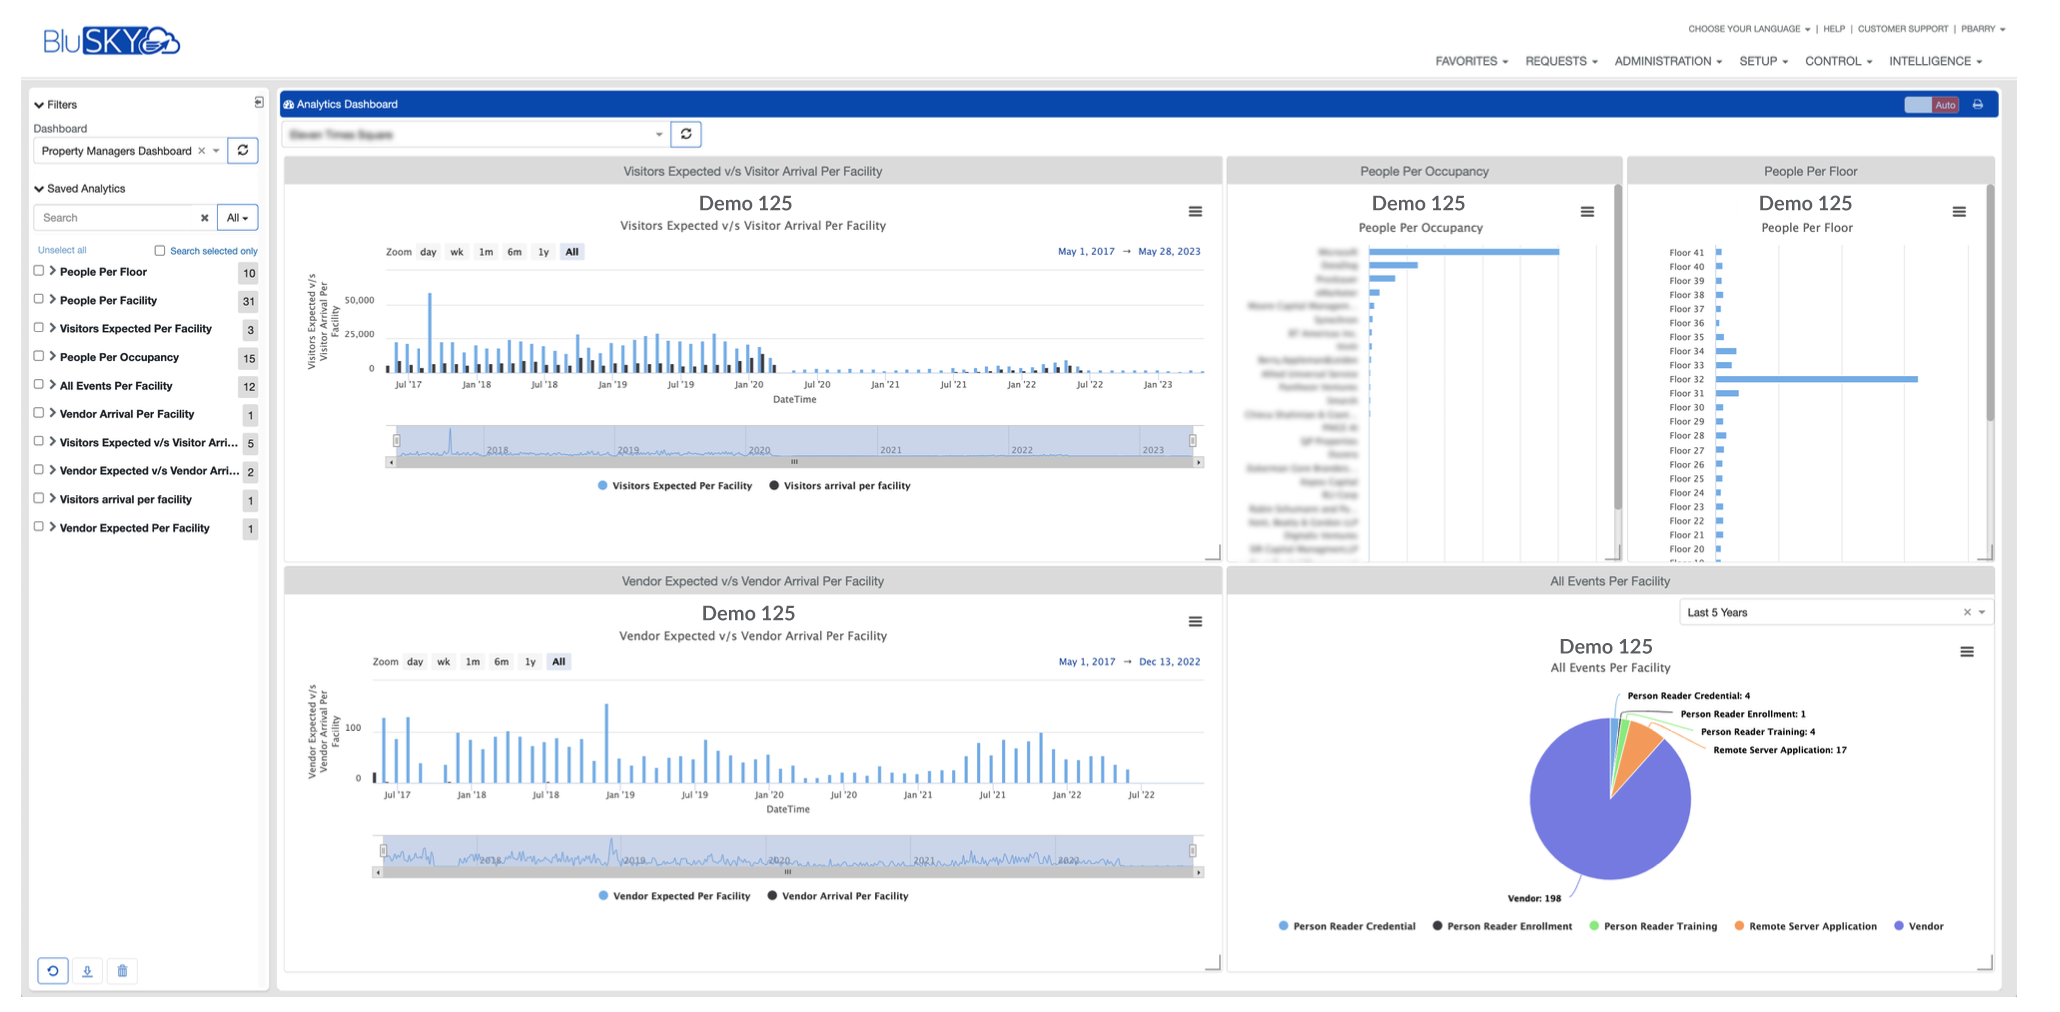Open the People Per Occupancy chart menu
Viewport: 2060px width, 1012px height.
pyautogui.click(x=1587, y=211)
